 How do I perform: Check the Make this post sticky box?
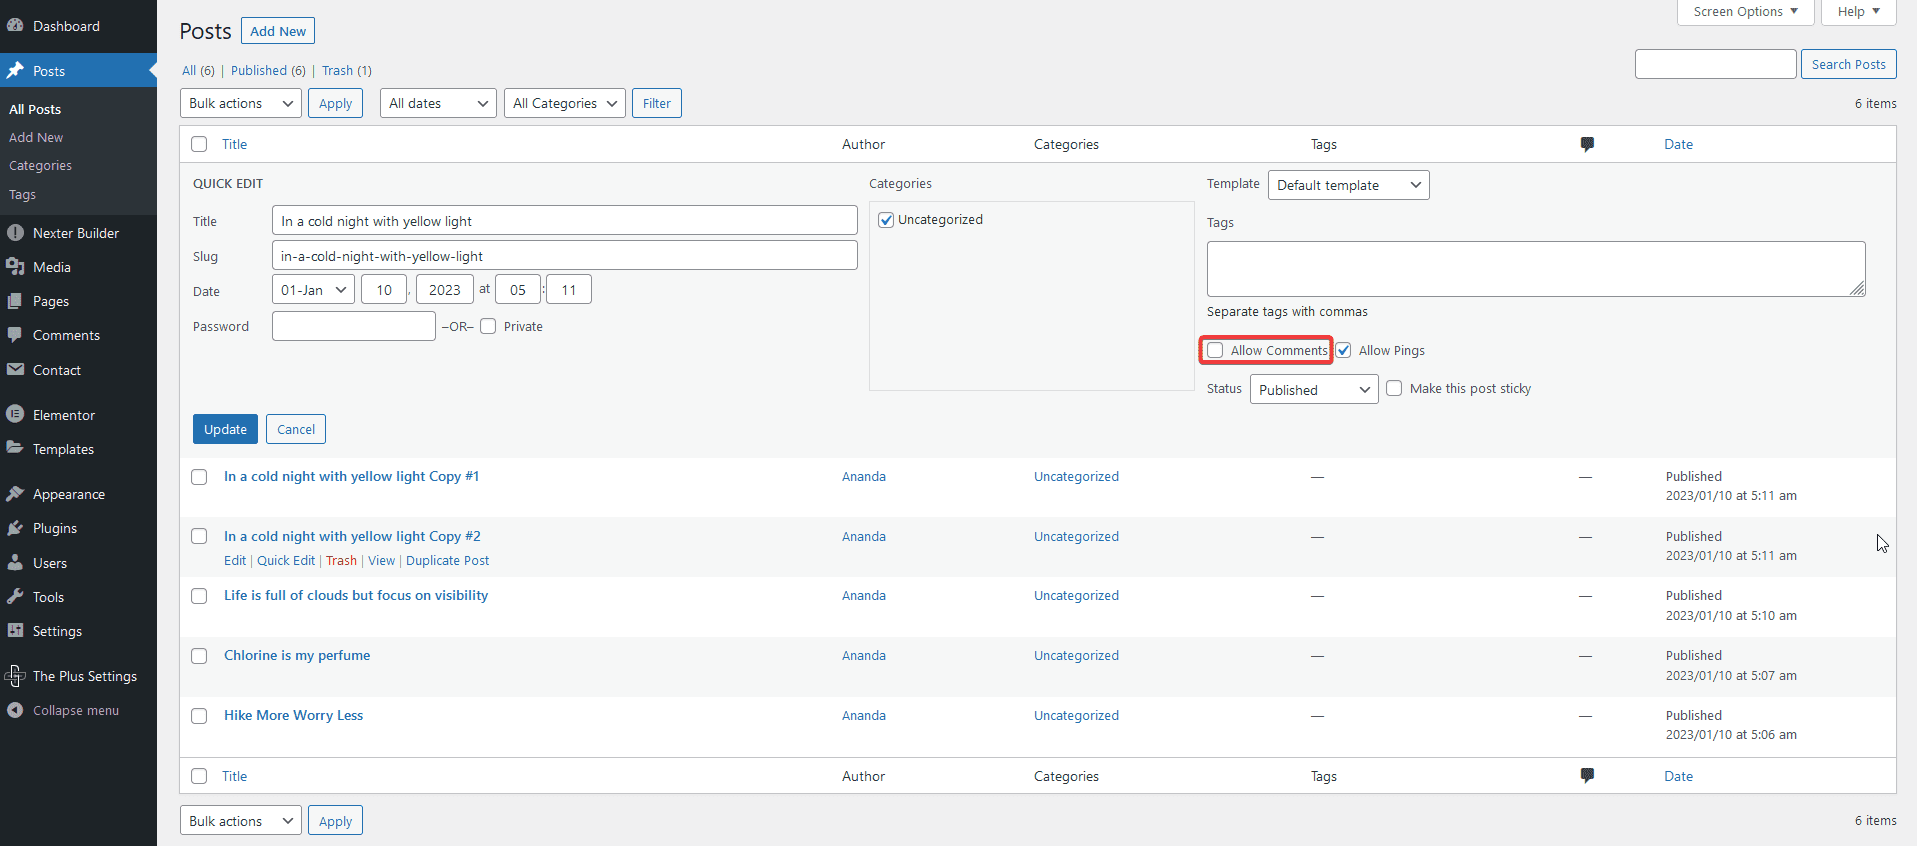click(1394, 388)
